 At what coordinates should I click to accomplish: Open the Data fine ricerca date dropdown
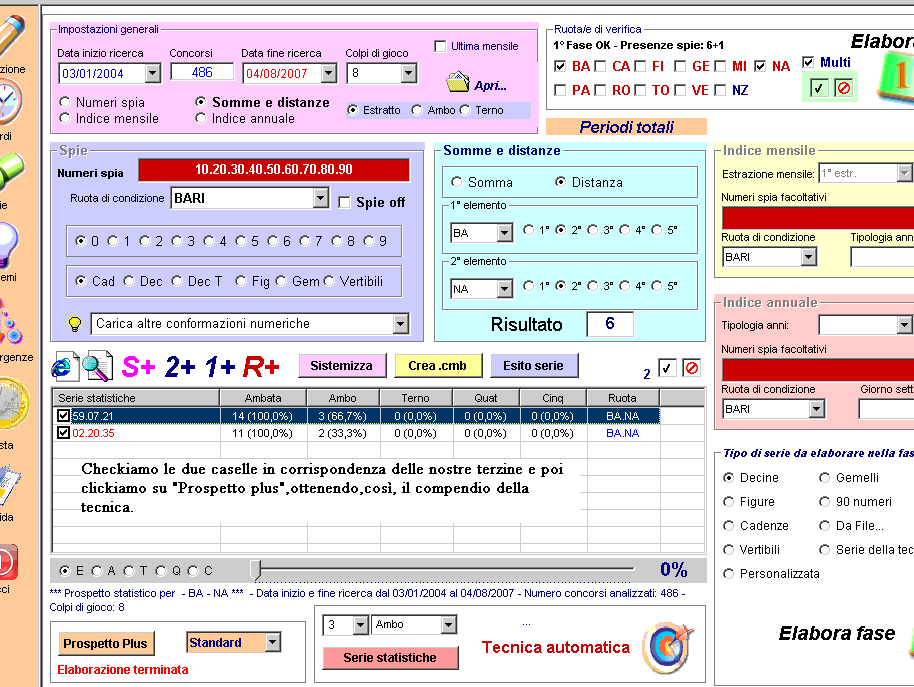coord(329,73)
